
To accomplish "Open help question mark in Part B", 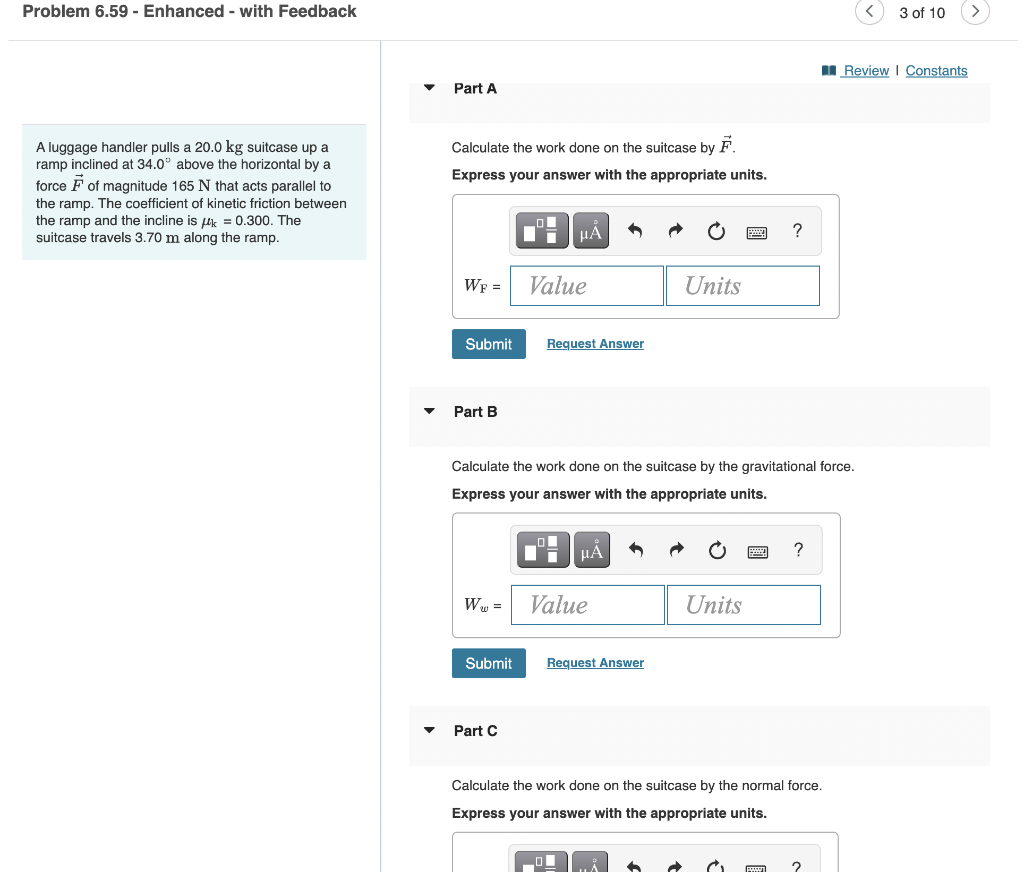I will point(799,549).
